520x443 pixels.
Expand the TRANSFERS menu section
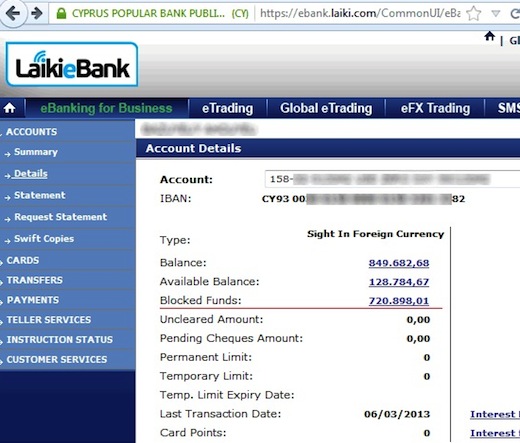pyautogui.click(x=34, y=280)
